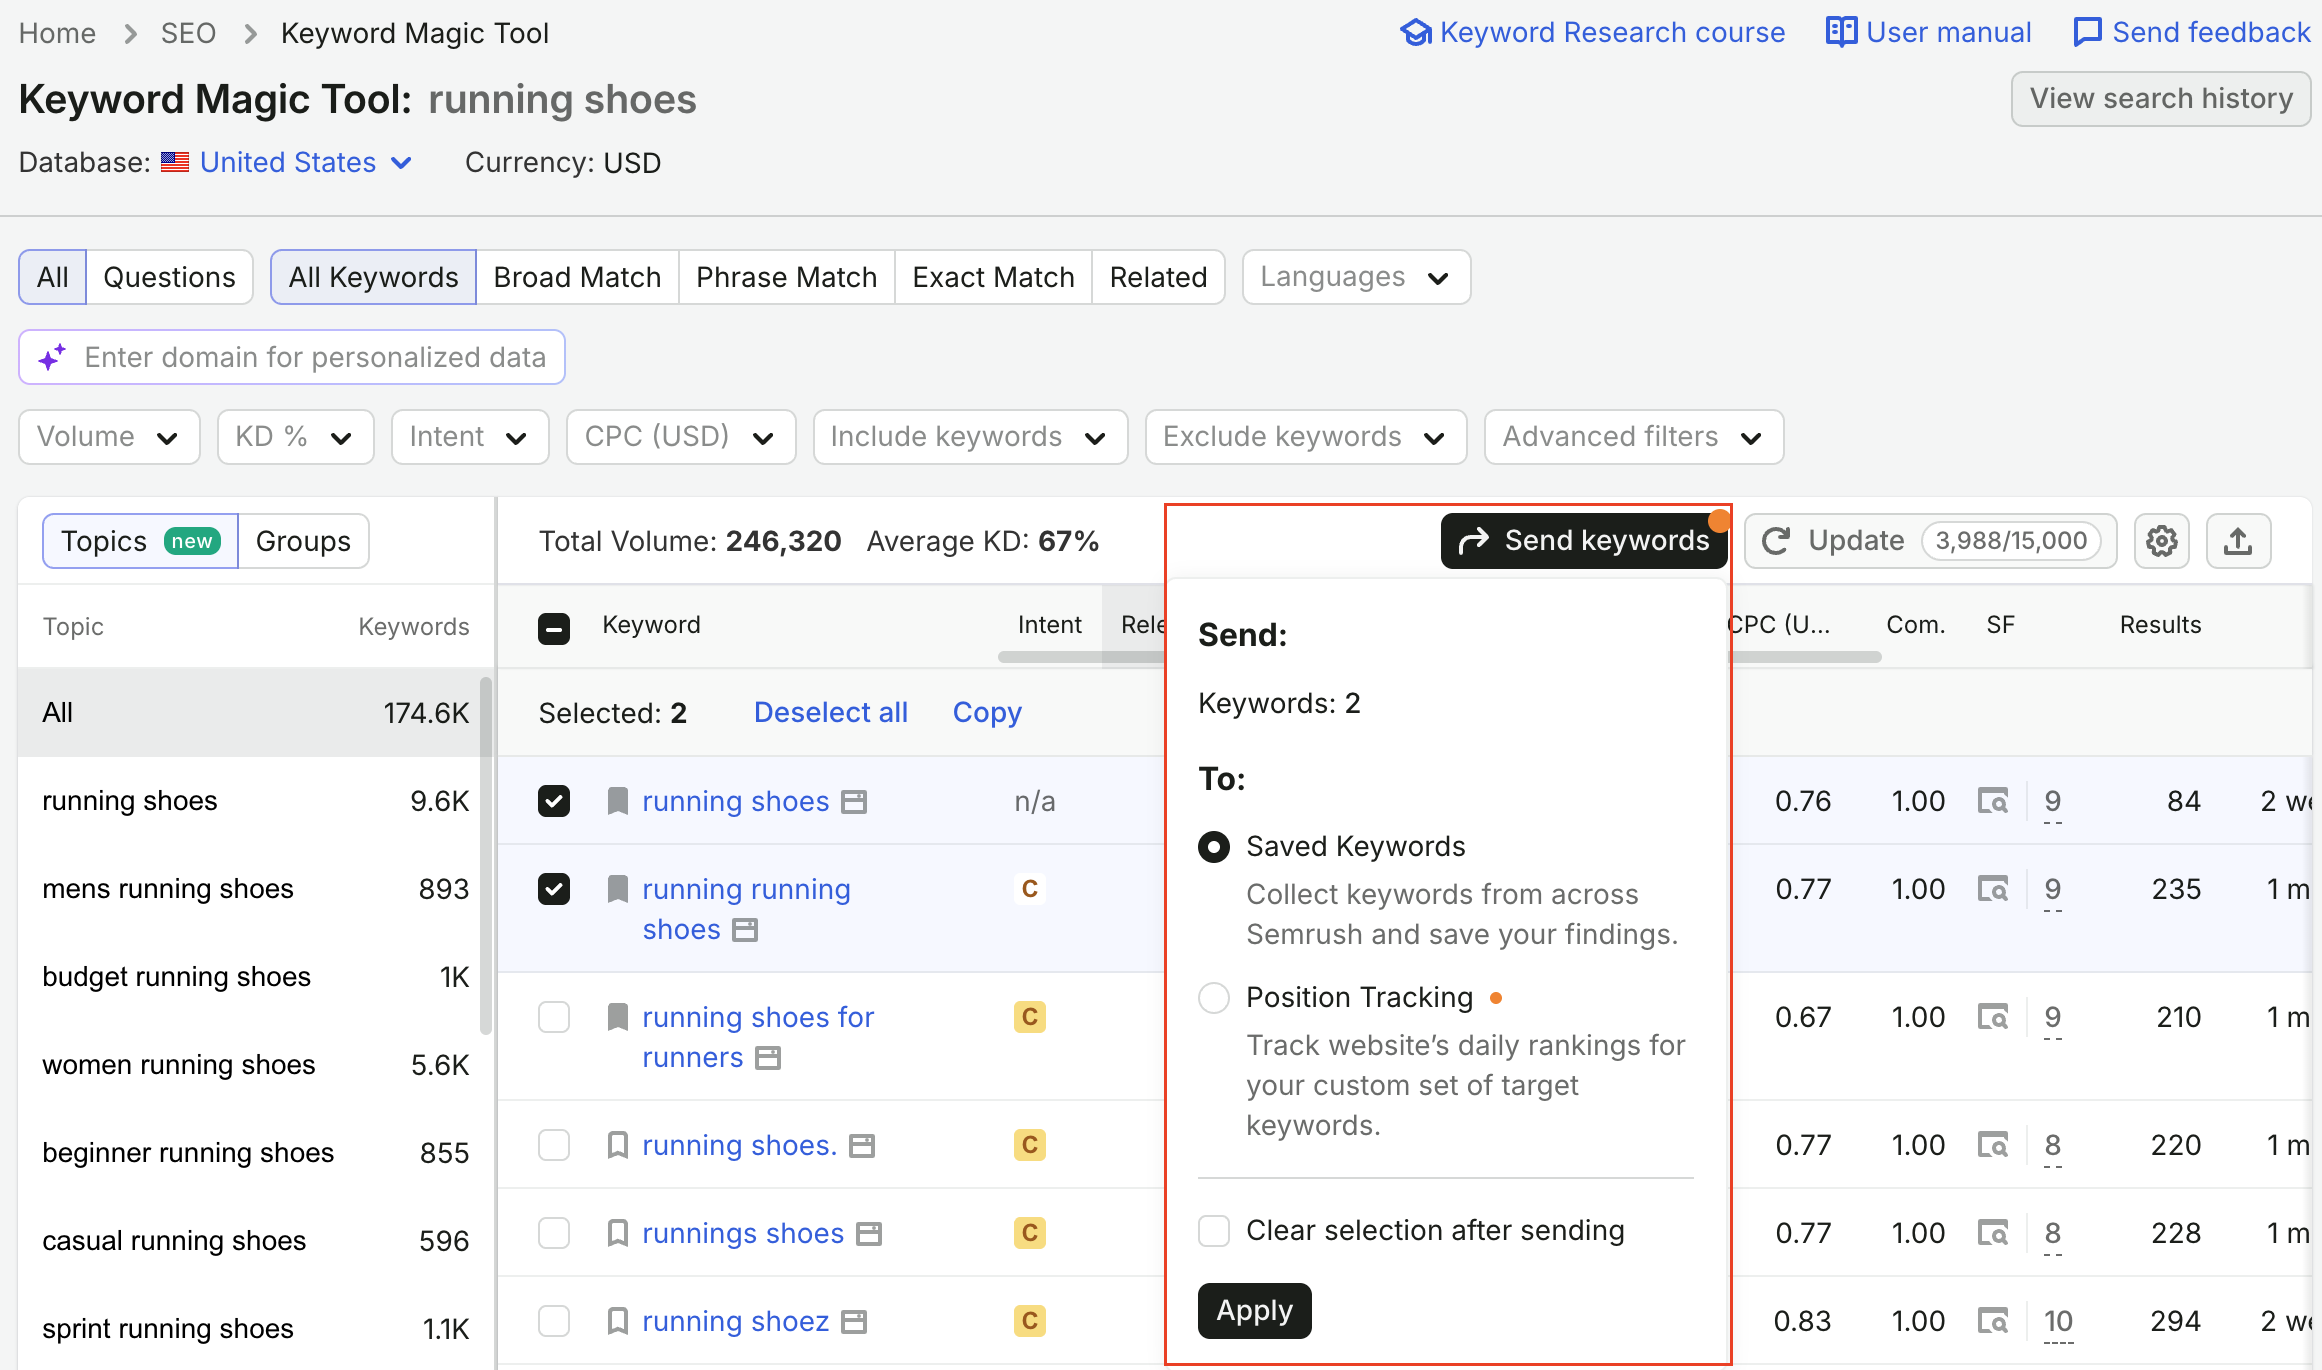This screenshot has height=1370, width=2322.
Task: Open SERP preview icon after 'runnings shoes' keyword
Action: pyautogui.click(x=869, y=1234)
